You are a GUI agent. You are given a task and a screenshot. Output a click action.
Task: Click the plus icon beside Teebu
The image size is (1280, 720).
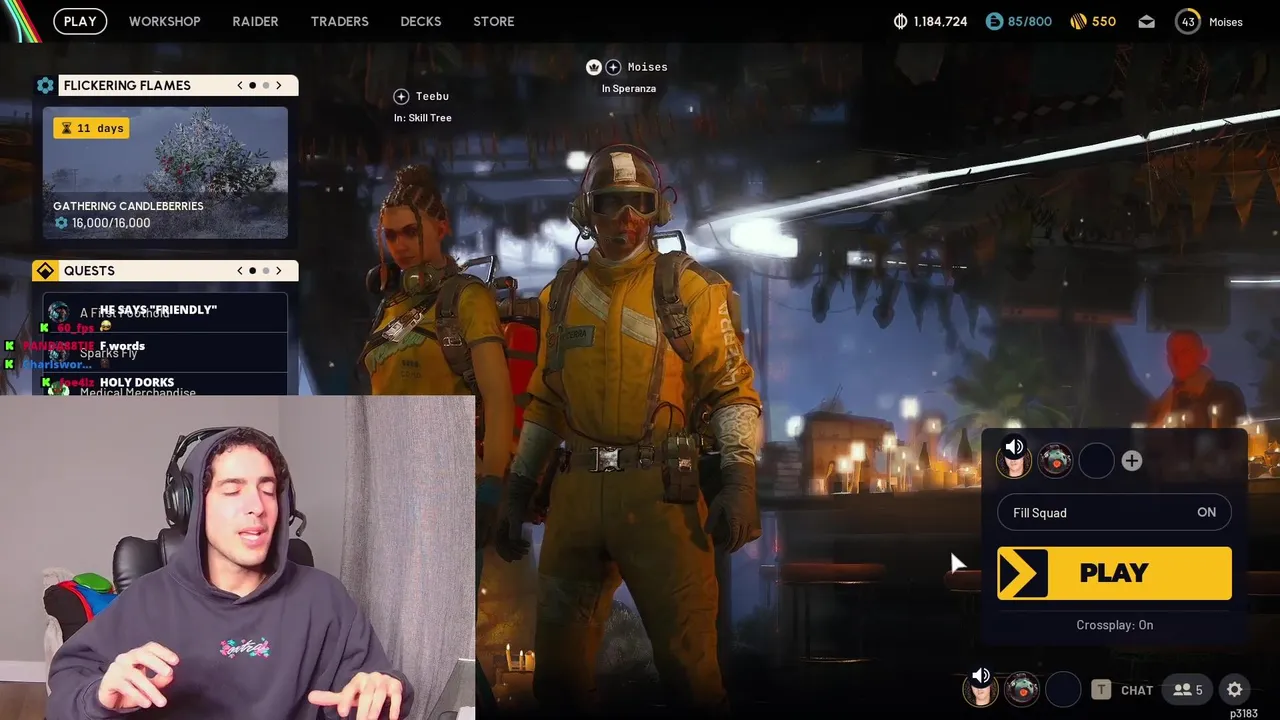coord(401,96)
